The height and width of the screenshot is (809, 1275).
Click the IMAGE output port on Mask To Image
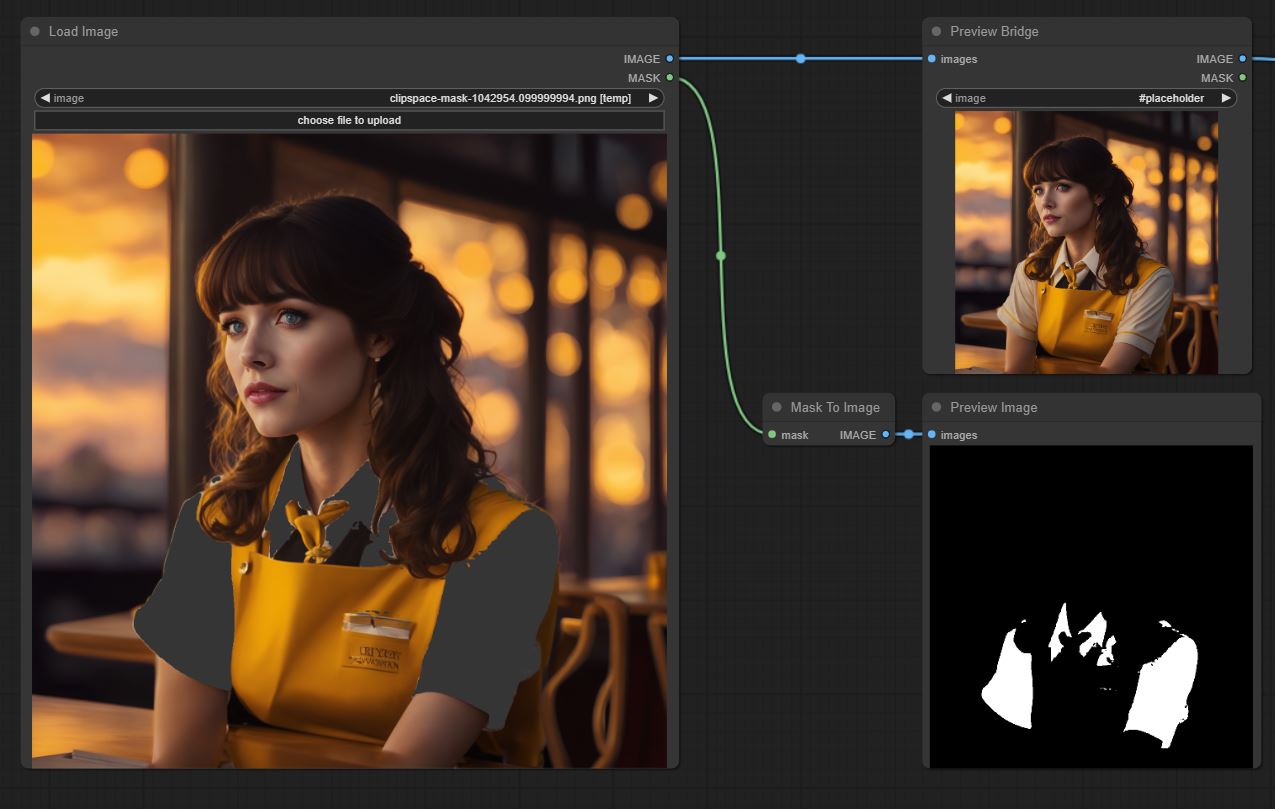(x=886, y=435)
